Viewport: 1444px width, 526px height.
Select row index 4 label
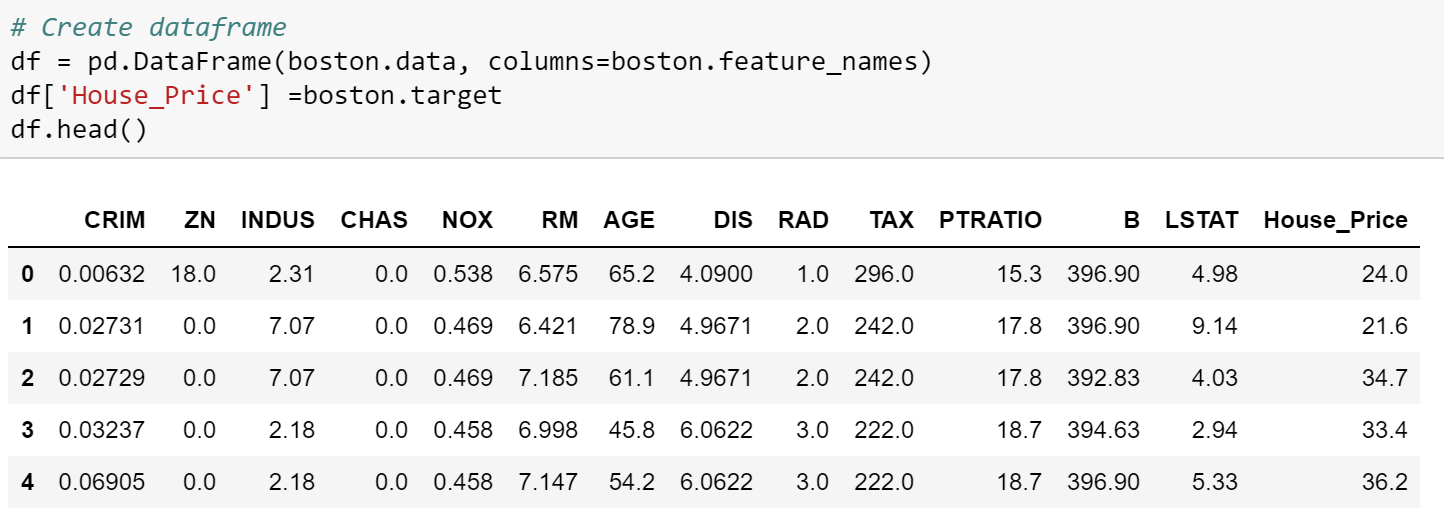coord(28,482)
